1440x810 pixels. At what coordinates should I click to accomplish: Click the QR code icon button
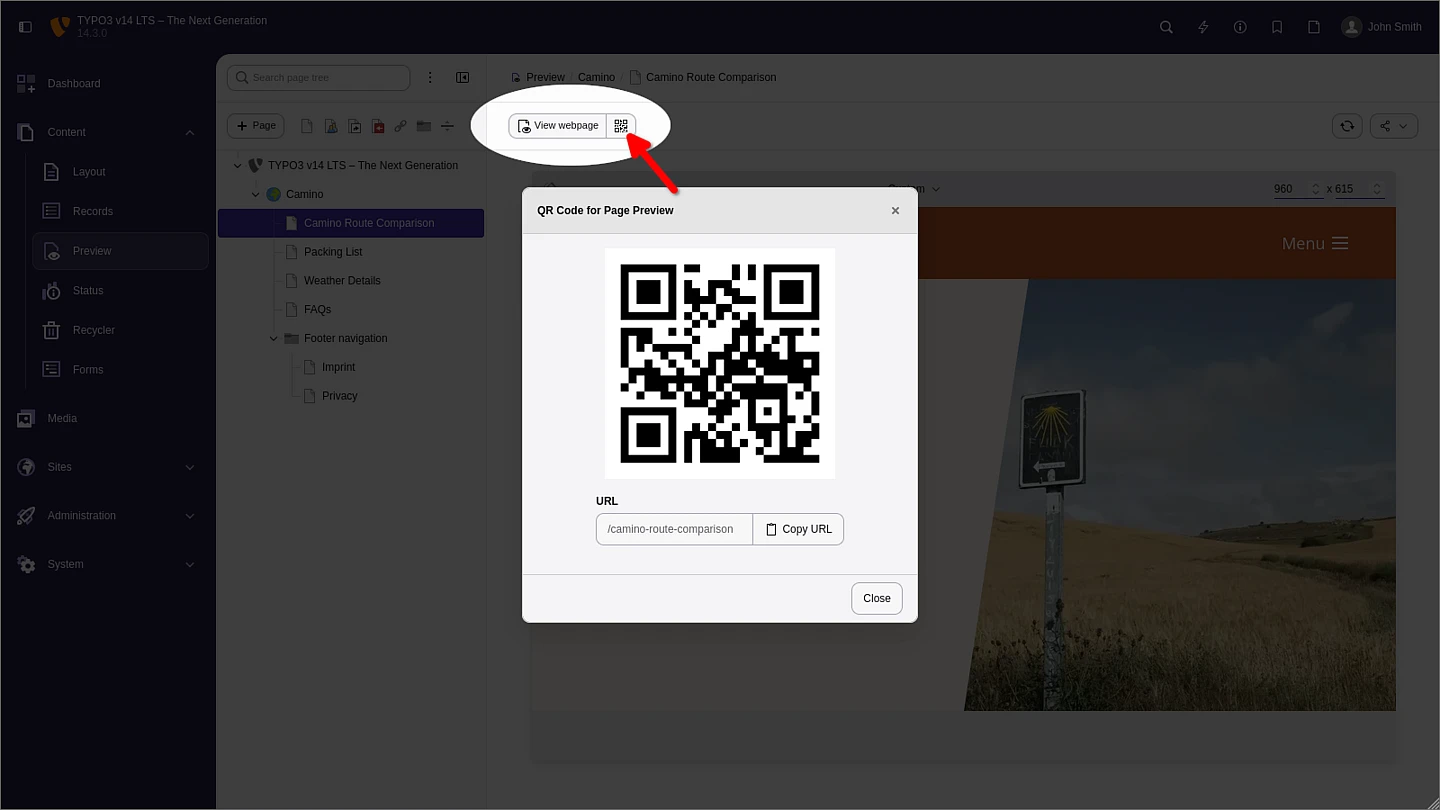click(621, 126)
